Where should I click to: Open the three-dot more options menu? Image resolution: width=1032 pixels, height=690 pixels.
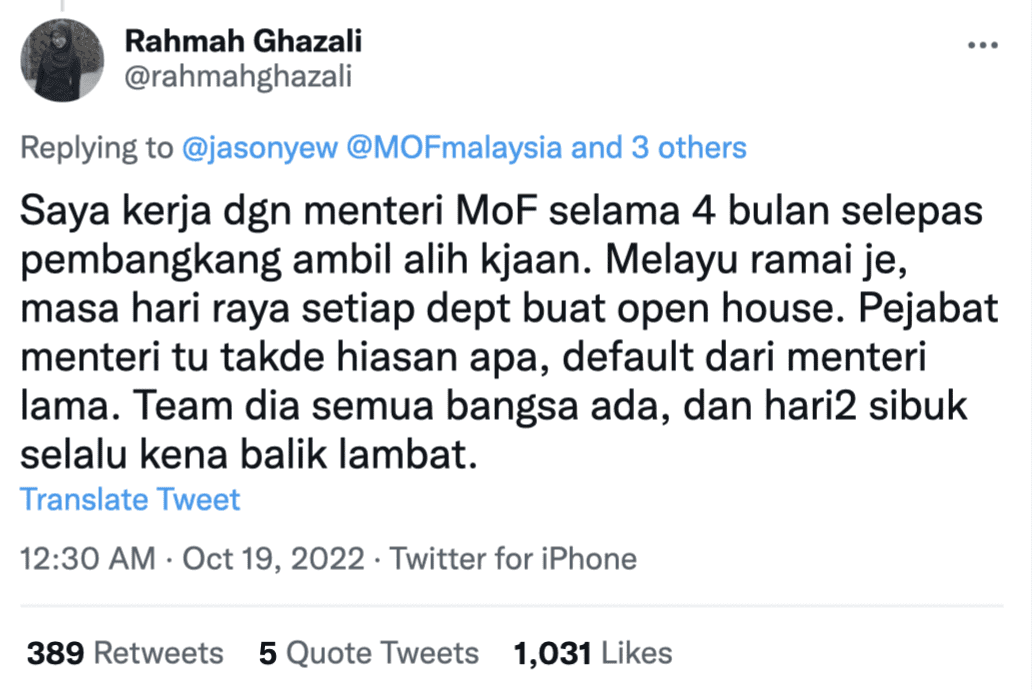(x=983, y=45)
